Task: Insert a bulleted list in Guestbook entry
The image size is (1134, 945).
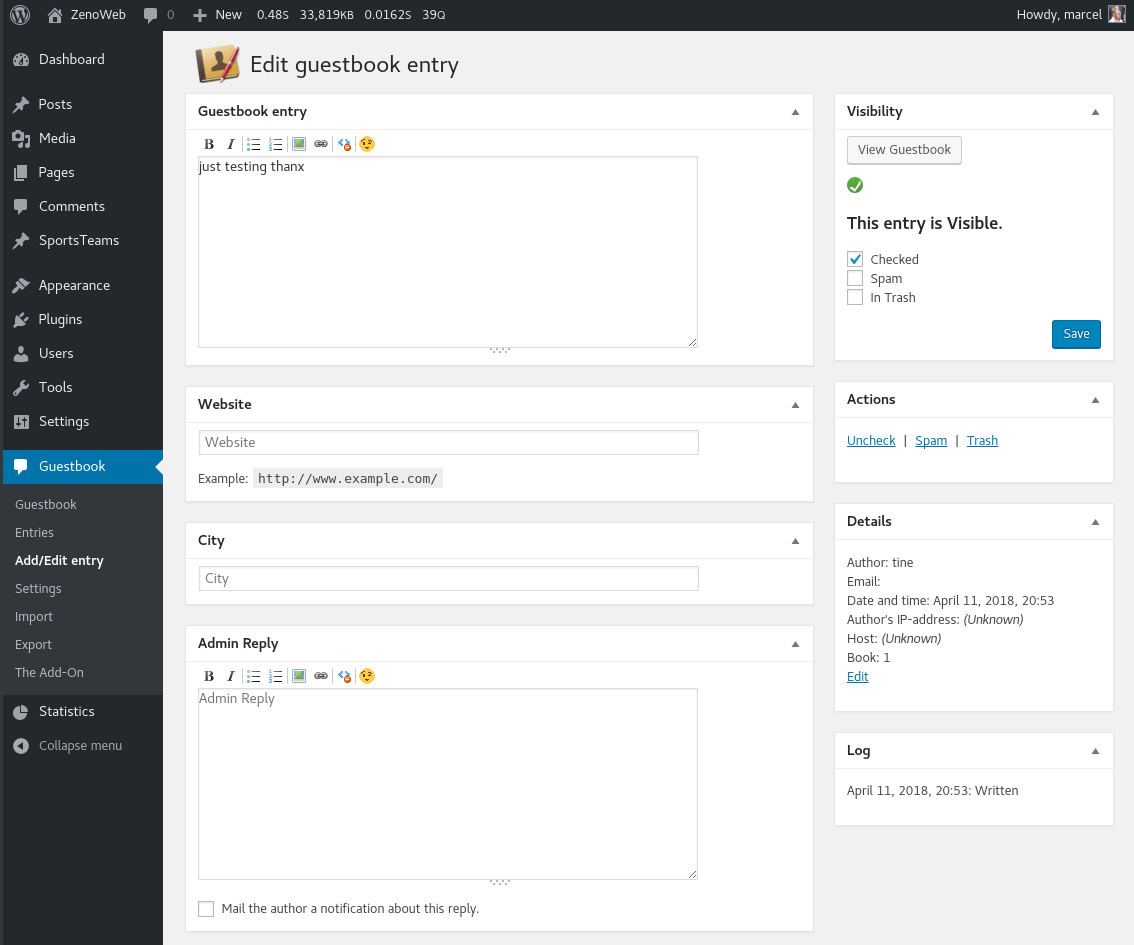Action: coord(254,144)
